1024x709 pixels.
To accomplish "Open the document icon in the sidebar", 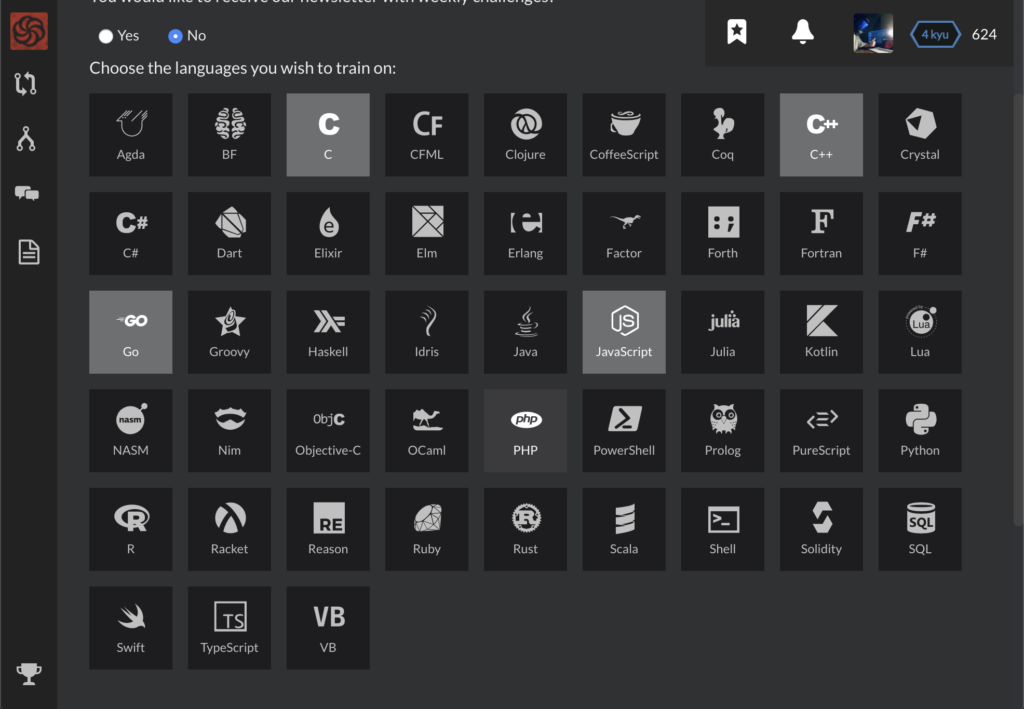I will (x=28, y=252).
